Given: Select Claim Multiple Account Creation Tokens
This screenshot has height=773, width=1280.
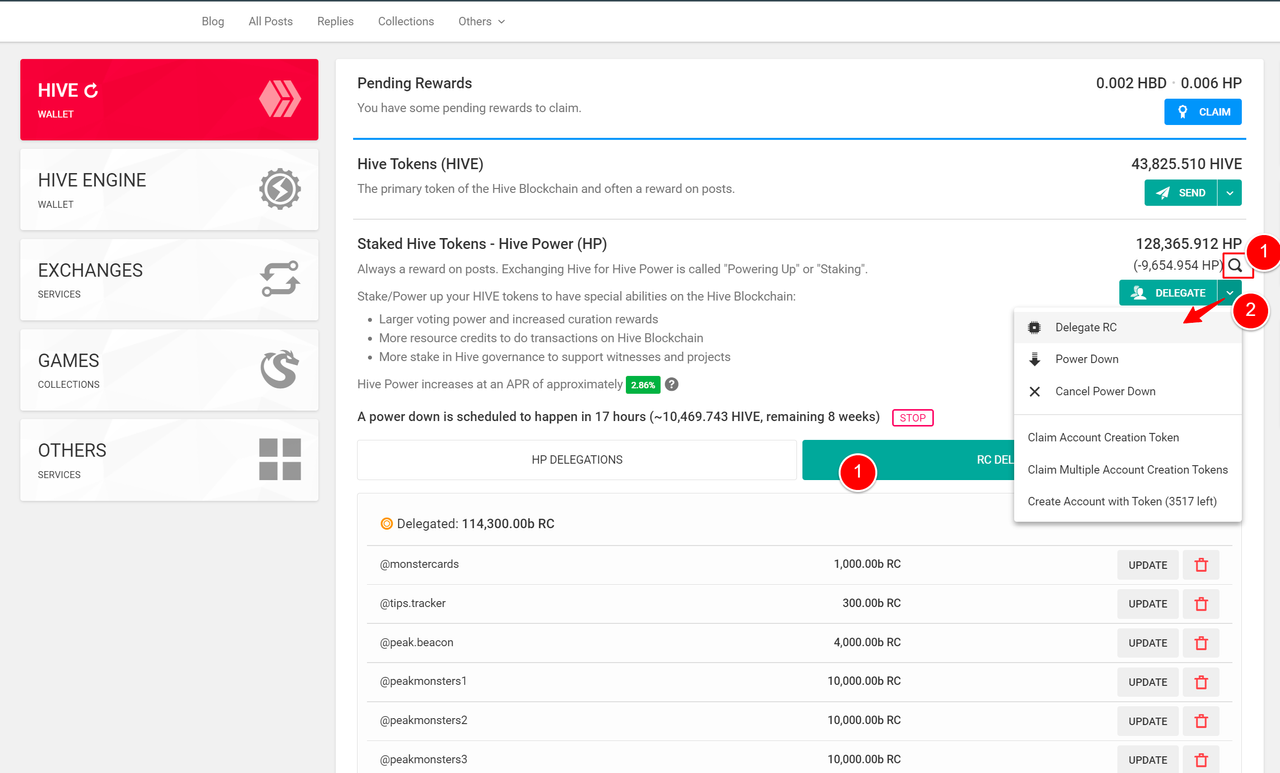Looking at the screenshot, I should pyautogui.click(x=1128, y=469).
